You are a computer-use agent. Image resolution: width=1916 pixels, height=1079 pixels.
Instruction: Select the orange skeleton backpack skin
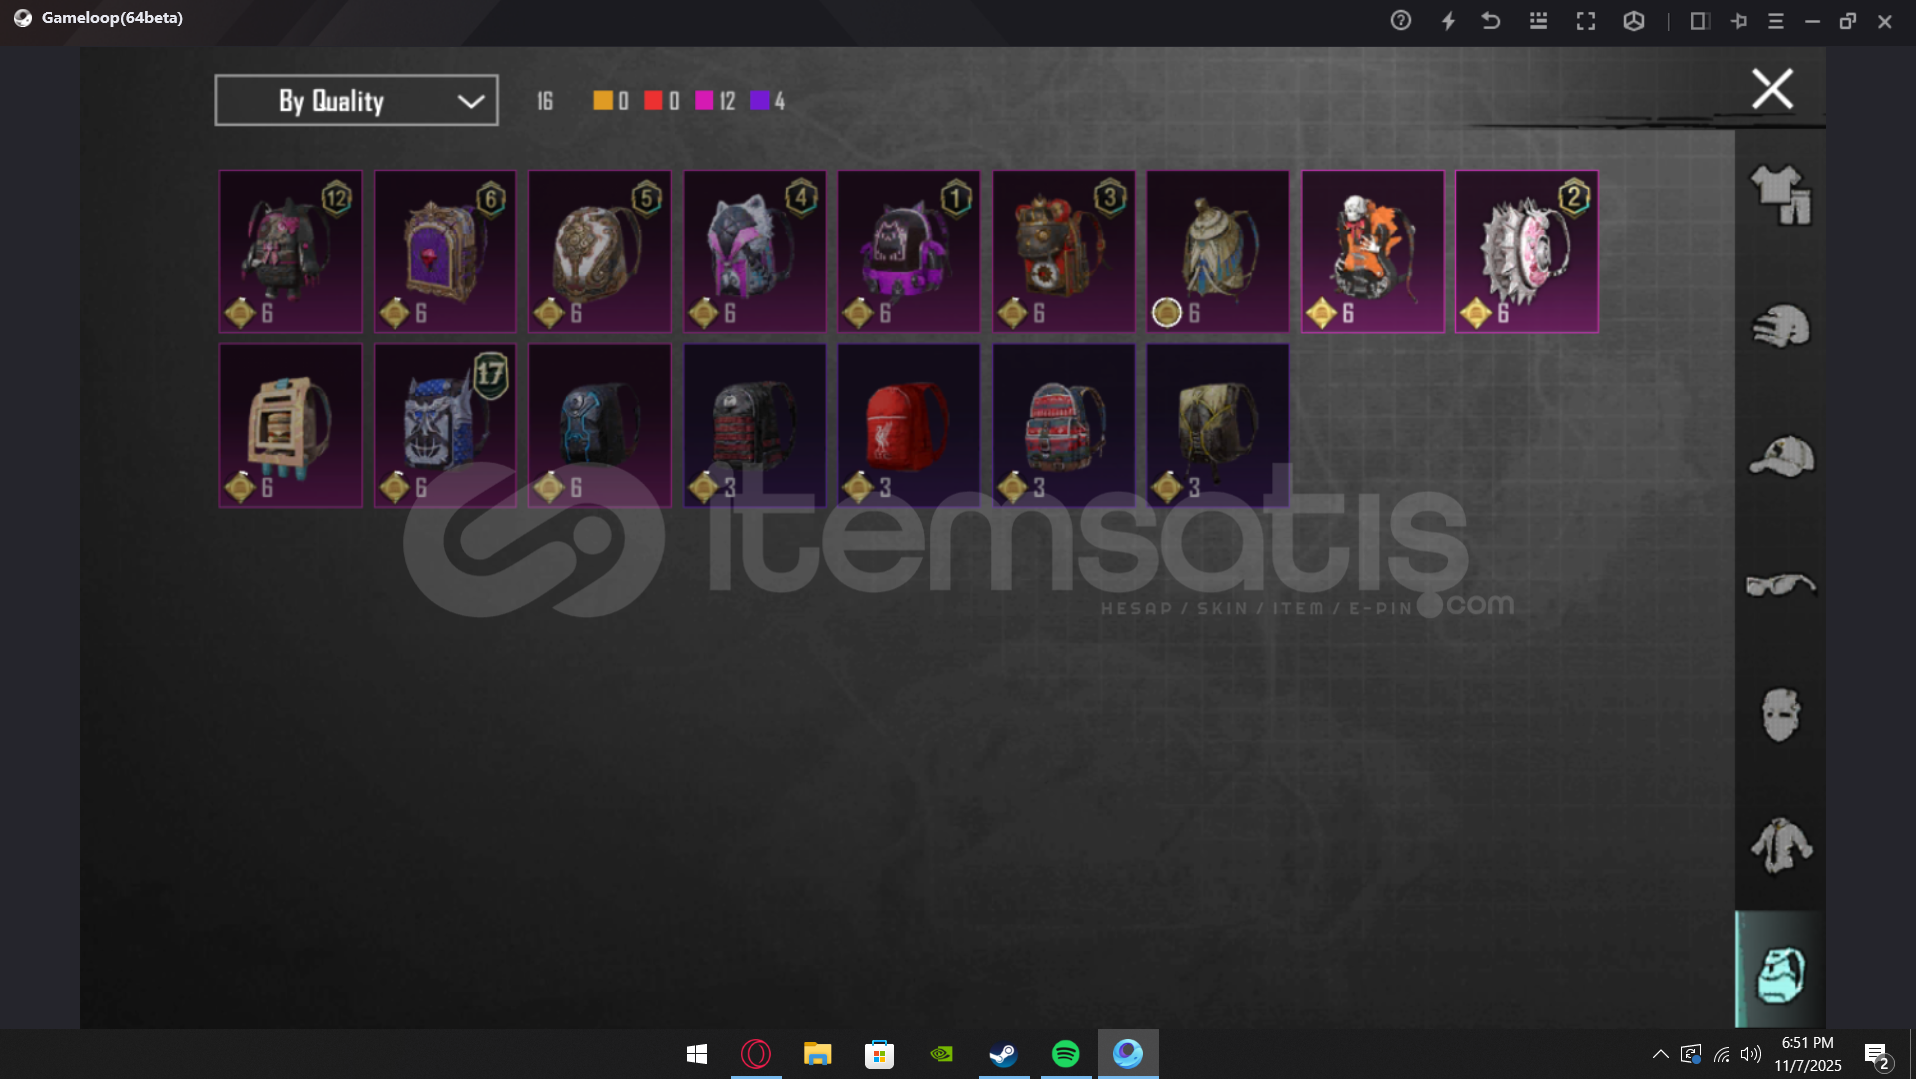(1372, 251)
